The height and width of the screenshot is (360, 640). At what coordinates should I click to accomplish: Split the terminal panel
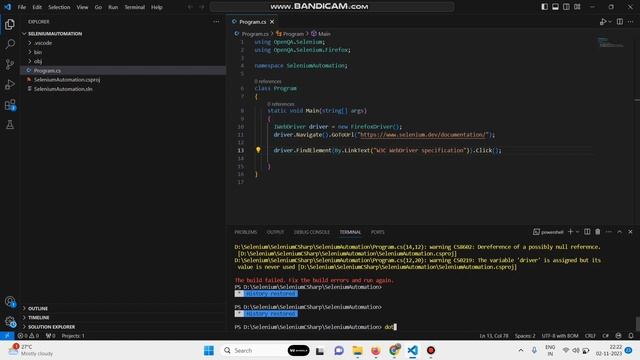point(587,232)
